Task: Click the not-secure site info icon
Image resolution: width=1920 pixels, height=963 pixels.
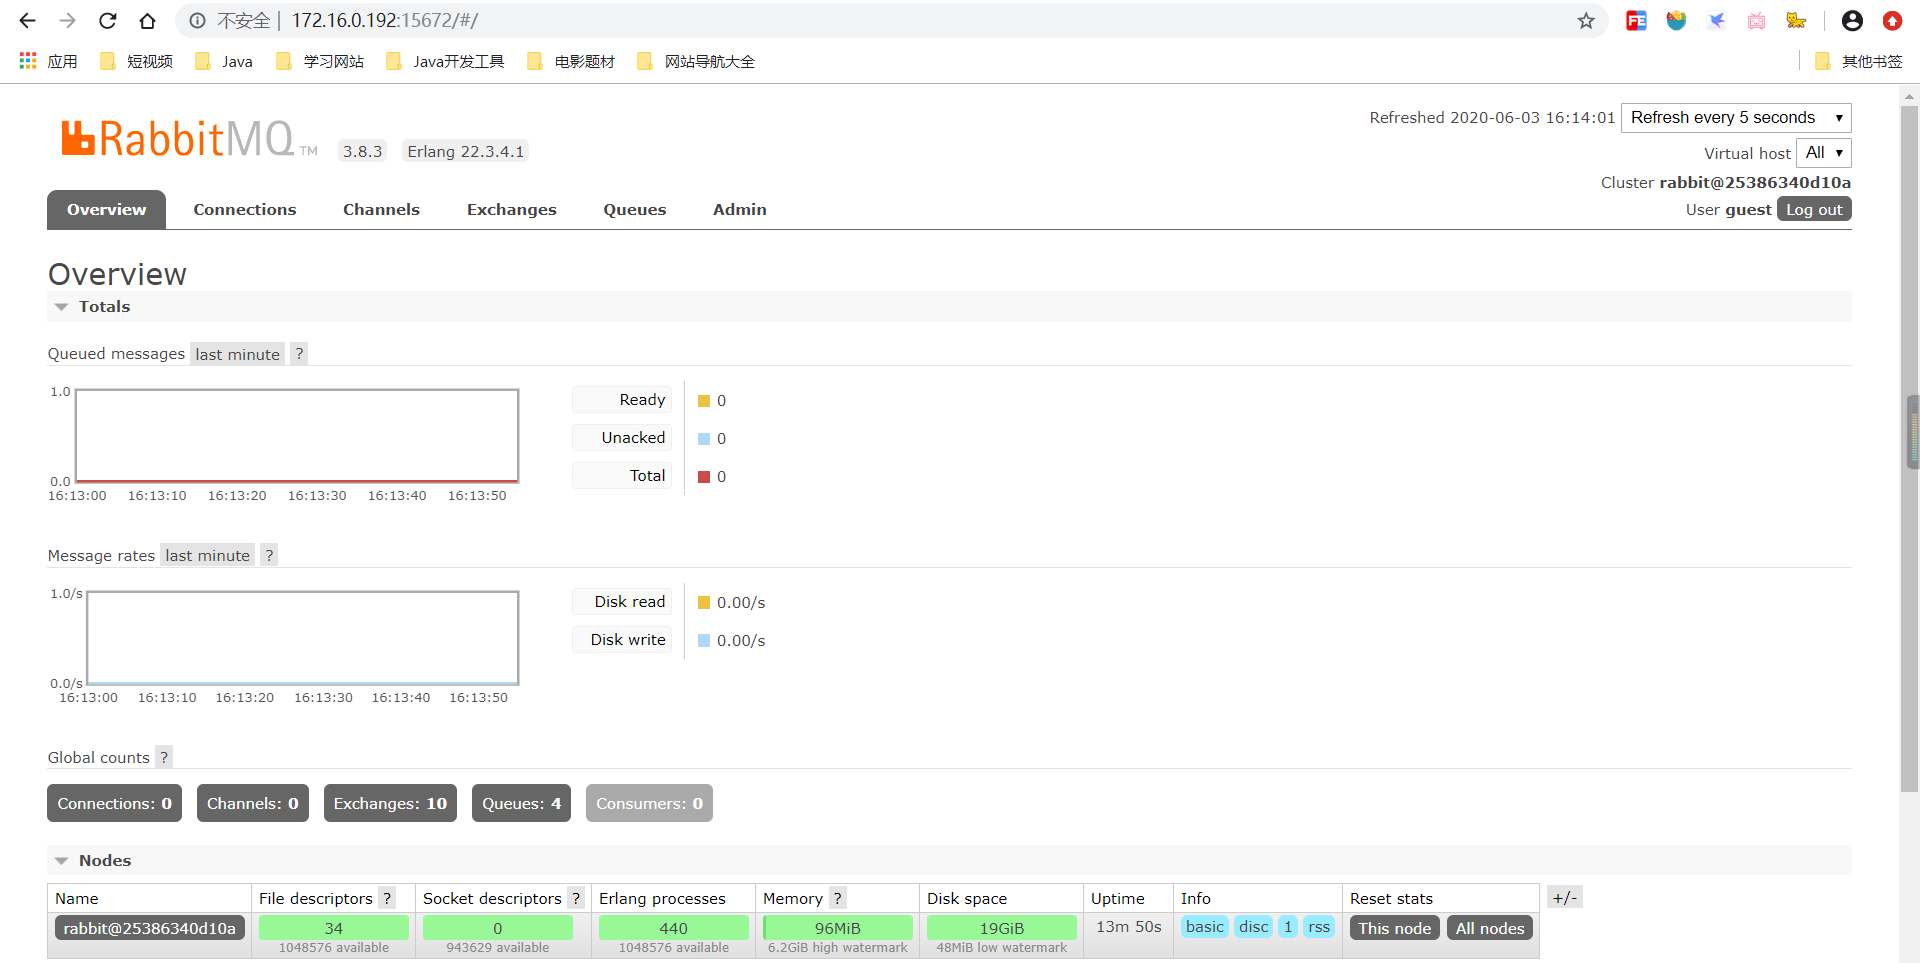Action: click(x=198, y=21)
